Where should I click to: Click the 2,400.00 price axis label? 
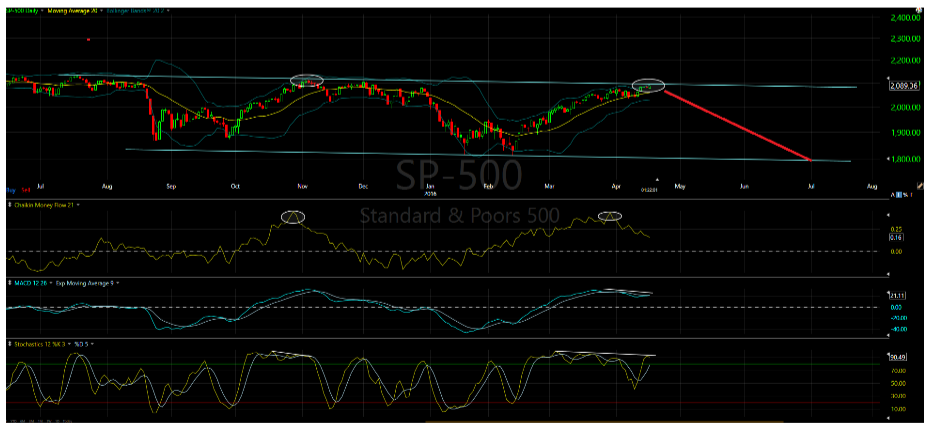(x=905, y=18)
